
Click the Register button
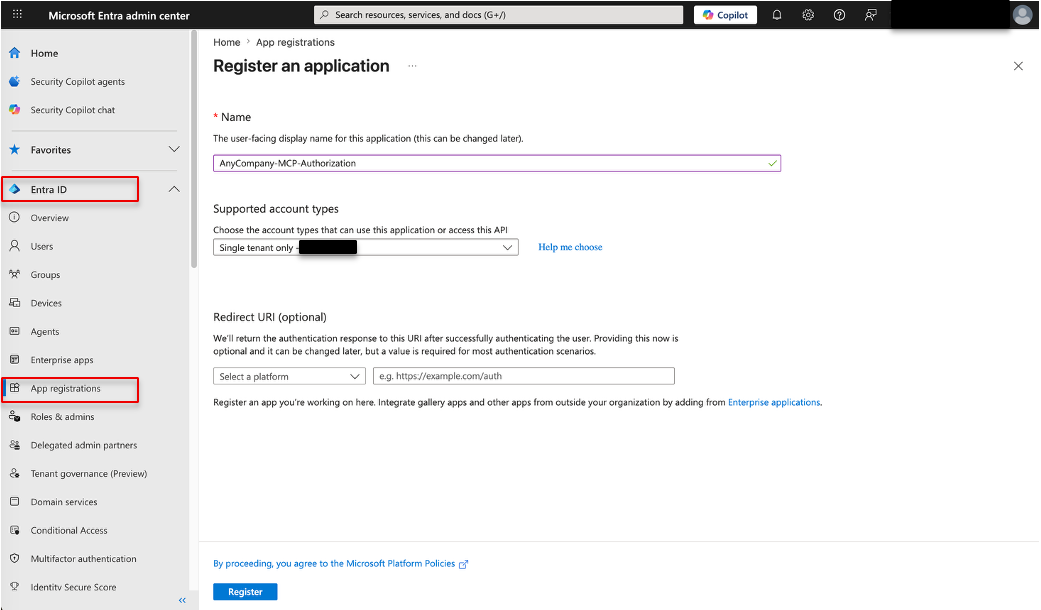(245, 591)
